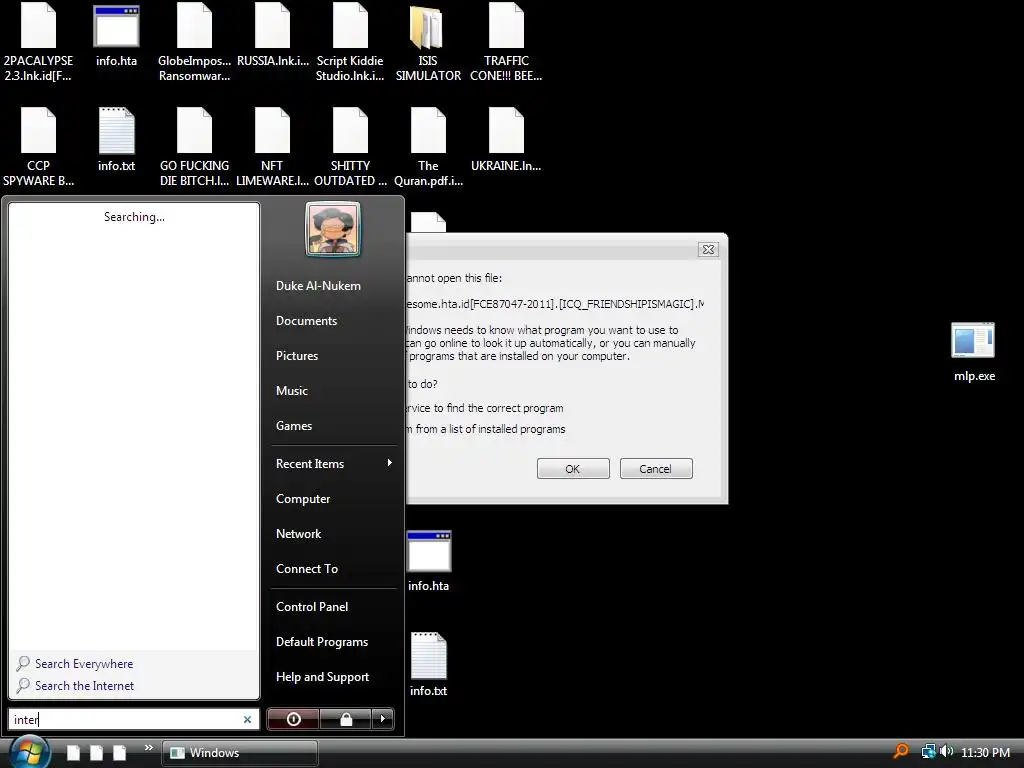1024x768 pixels.
Task: Select the CCP SPYWARE desktop file
Action: coord(38,148)
